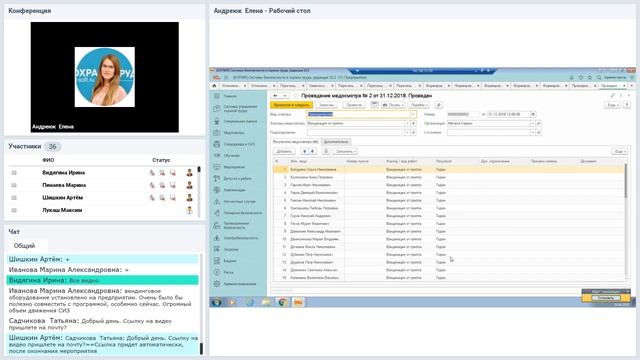Open the Обучение sidebar section
This screenshot has width=640, height=360.
[x=231, y=156]
